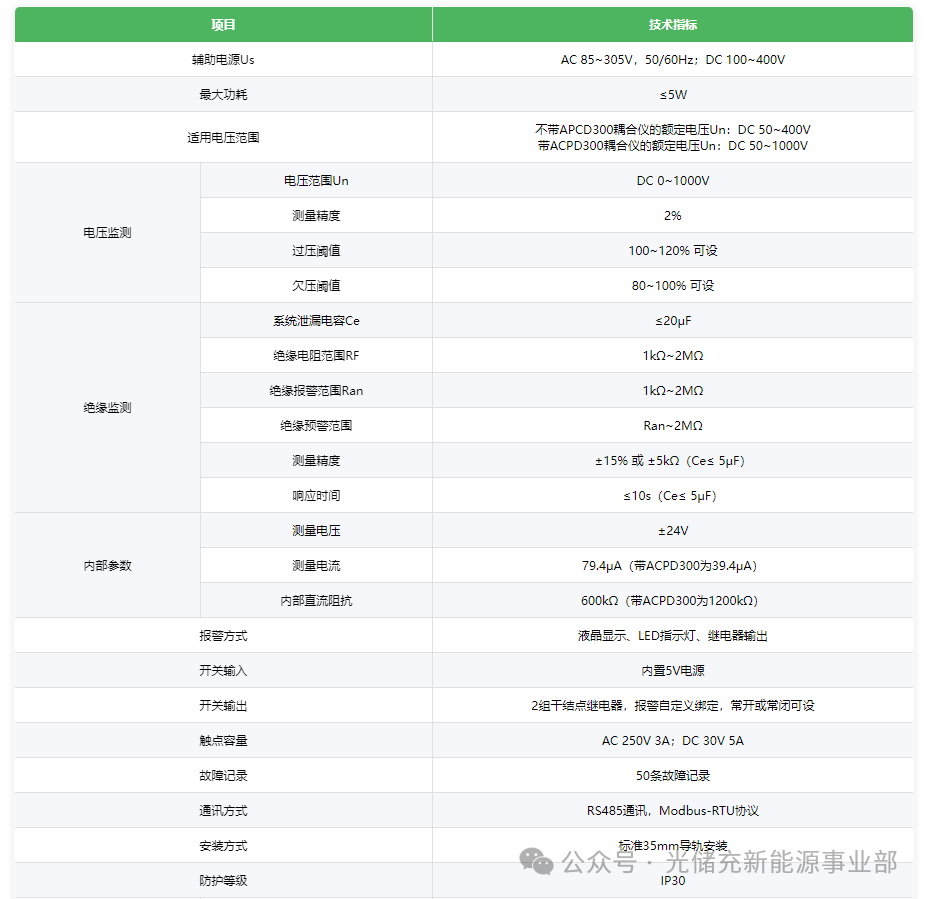This screenshot has height=899, width=927.
Task: Click the 最大功耗 row
Action: (221, 94)
